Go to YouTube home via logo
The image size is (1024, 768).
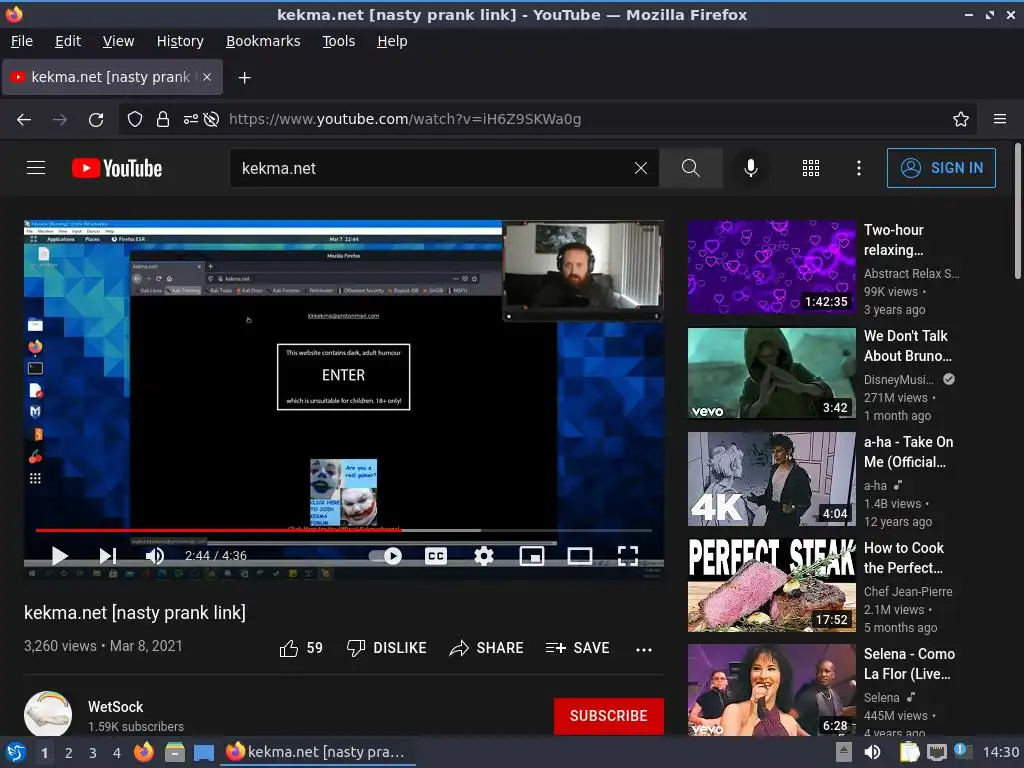(117, 168)
